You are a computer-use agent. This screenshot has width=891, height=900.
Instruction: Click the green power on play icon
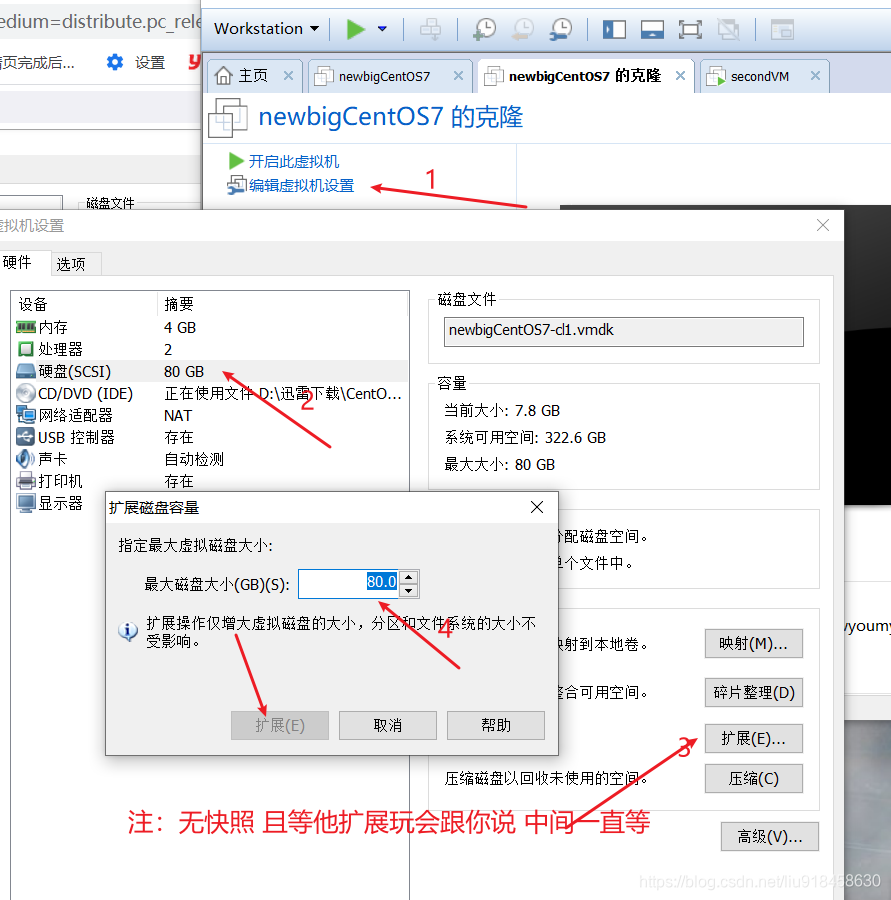(355, 29)
